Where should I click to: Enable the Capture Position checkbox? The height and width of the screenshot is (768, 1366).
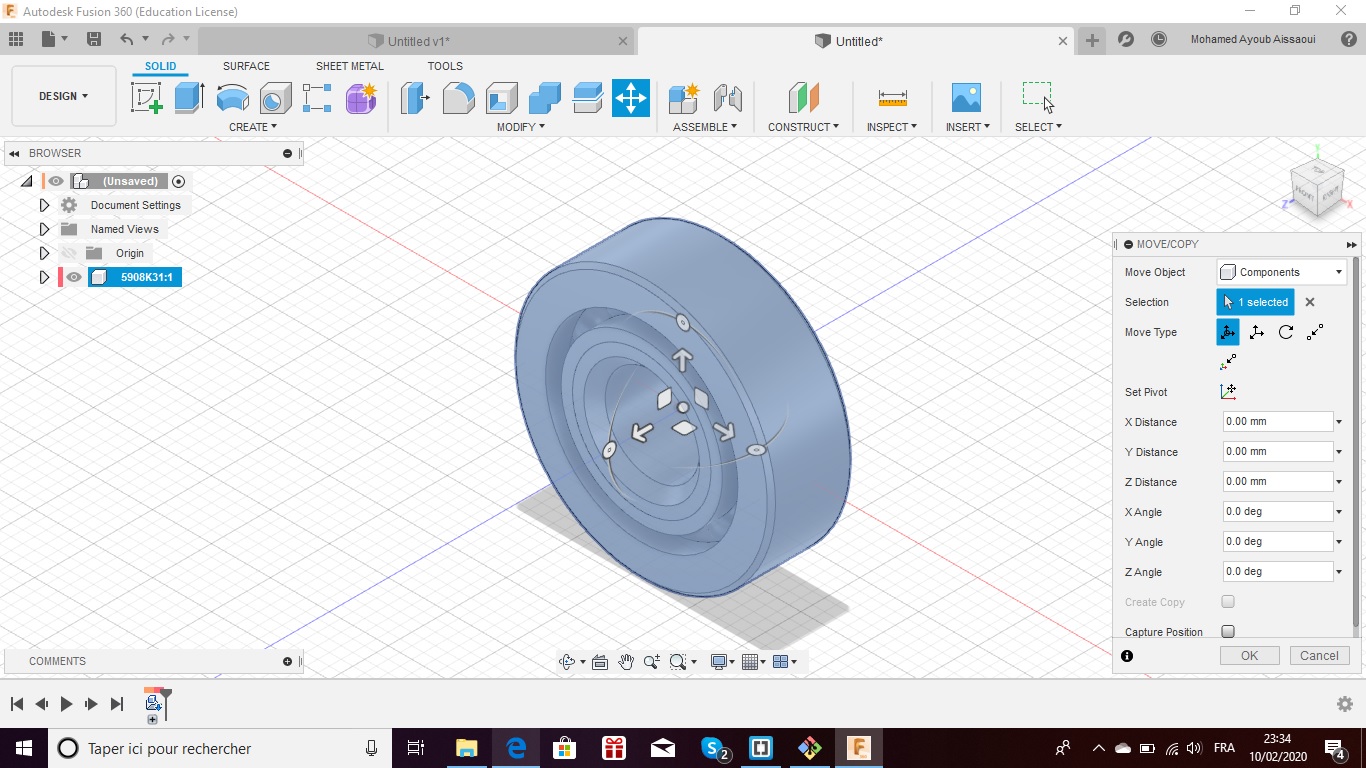tap(1228, 632)
